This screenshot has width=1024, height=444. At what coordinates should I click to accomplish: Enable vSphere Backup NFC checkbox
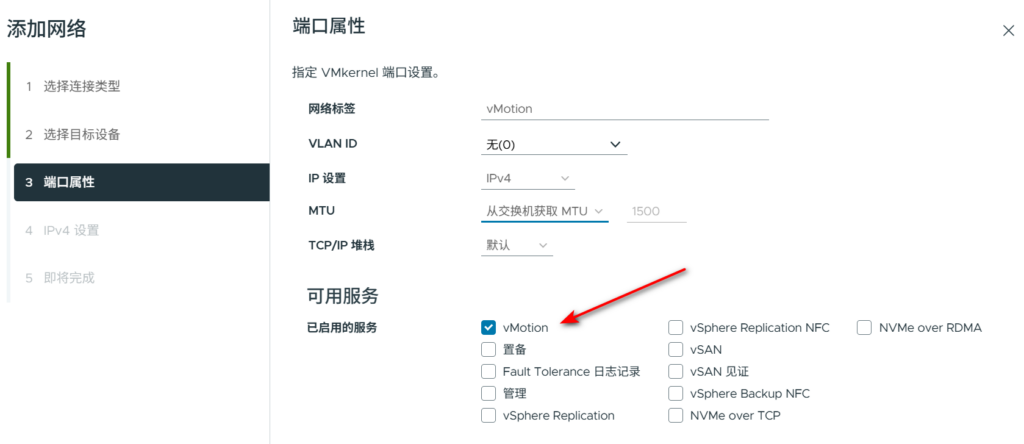(x=676, y=393)
